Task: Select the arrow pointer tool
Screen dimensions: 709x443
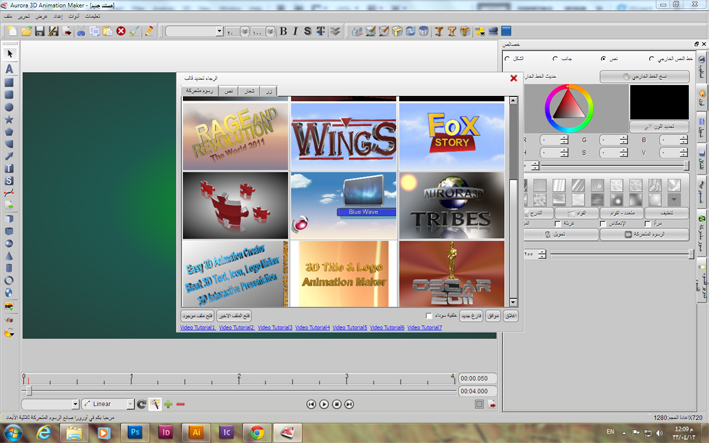Action: point(9,54)
